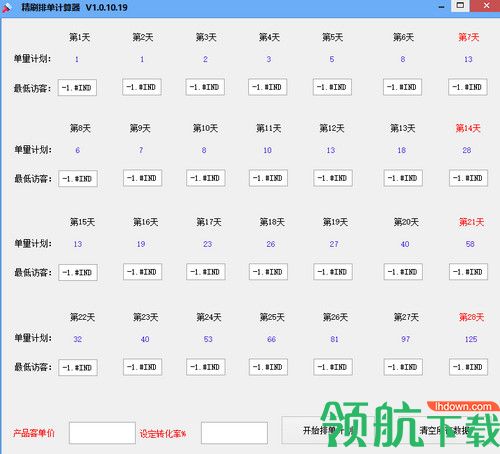Screen dimensions: 500x454
Task: Click the 清空所有数据 clear data button
Action: tap(444, 430)
